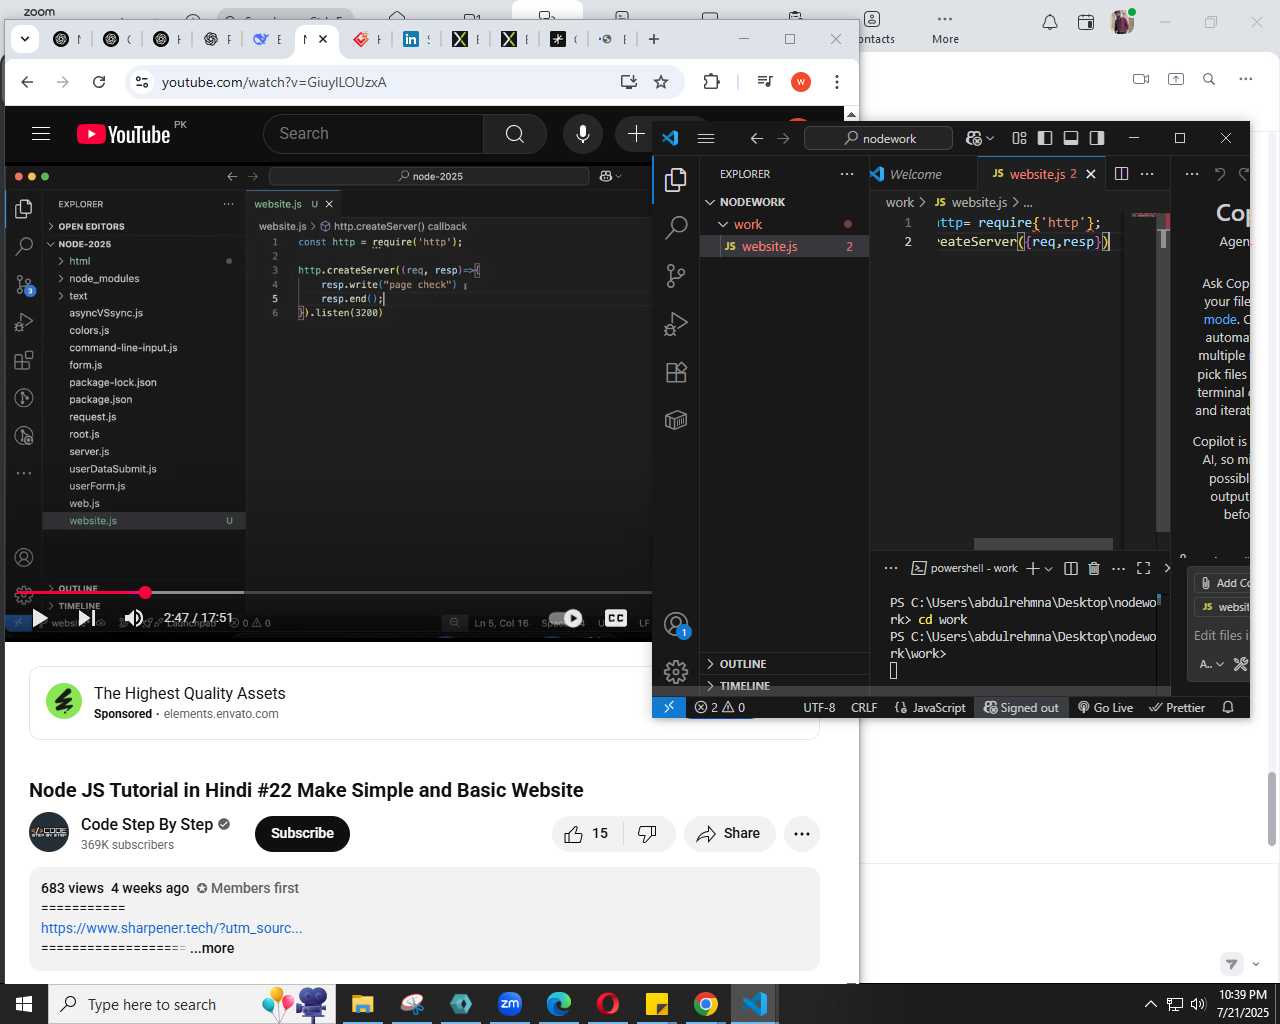Open the new terminal launch profile dropdown
Image resolution: width=1280 pixels, height=1024 pixels.
tap(1048, 568)
